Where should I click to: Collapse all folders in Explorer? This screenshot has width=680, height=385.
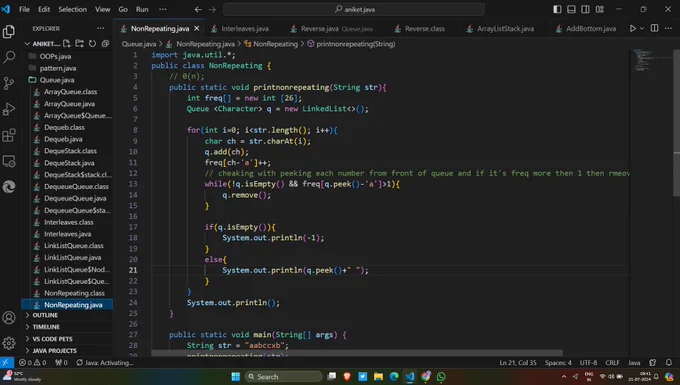tap(105, 43)
